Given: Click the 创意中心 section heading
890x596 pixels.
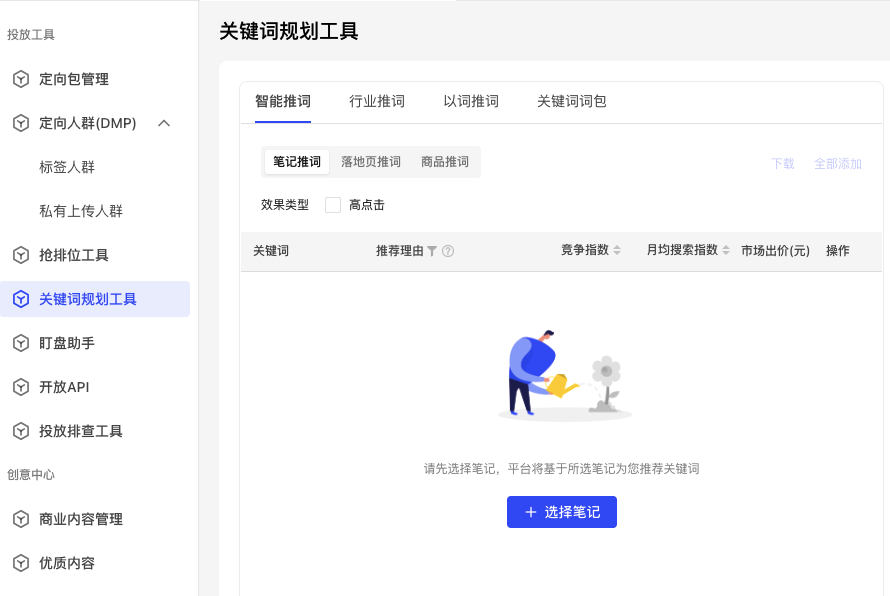Looking at the screenshot, I should [31, 475].
